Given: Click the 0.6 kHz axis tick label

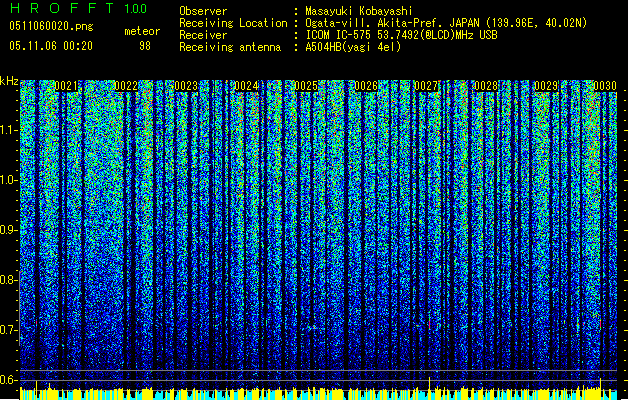Looking at the screenshot, I should click(x=8, y=380).
